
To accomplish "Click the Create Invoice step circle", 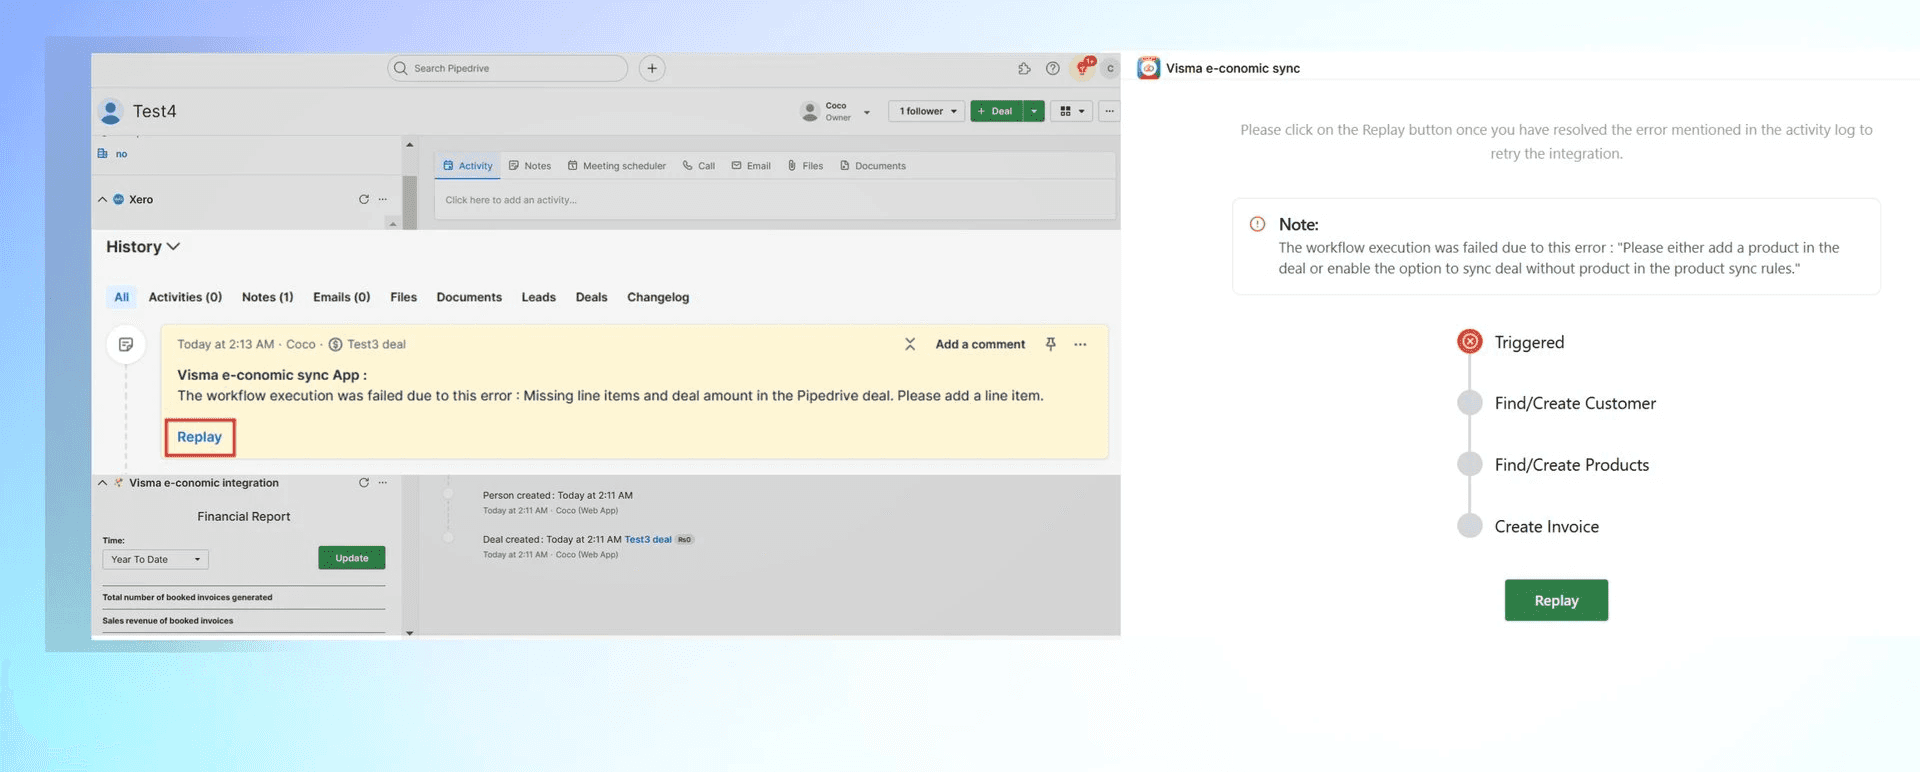I will [x=1470, y=526].
